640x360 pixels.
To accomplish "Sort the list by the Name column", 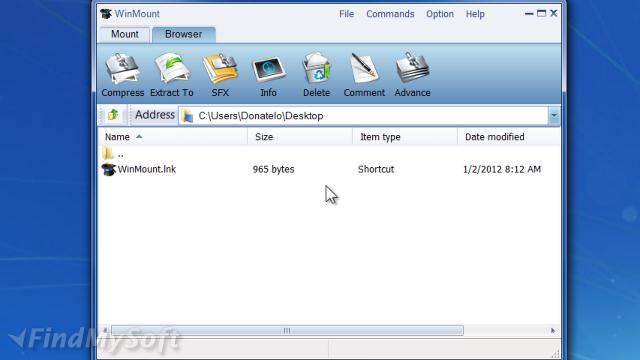I will click(x=172, y=137).
